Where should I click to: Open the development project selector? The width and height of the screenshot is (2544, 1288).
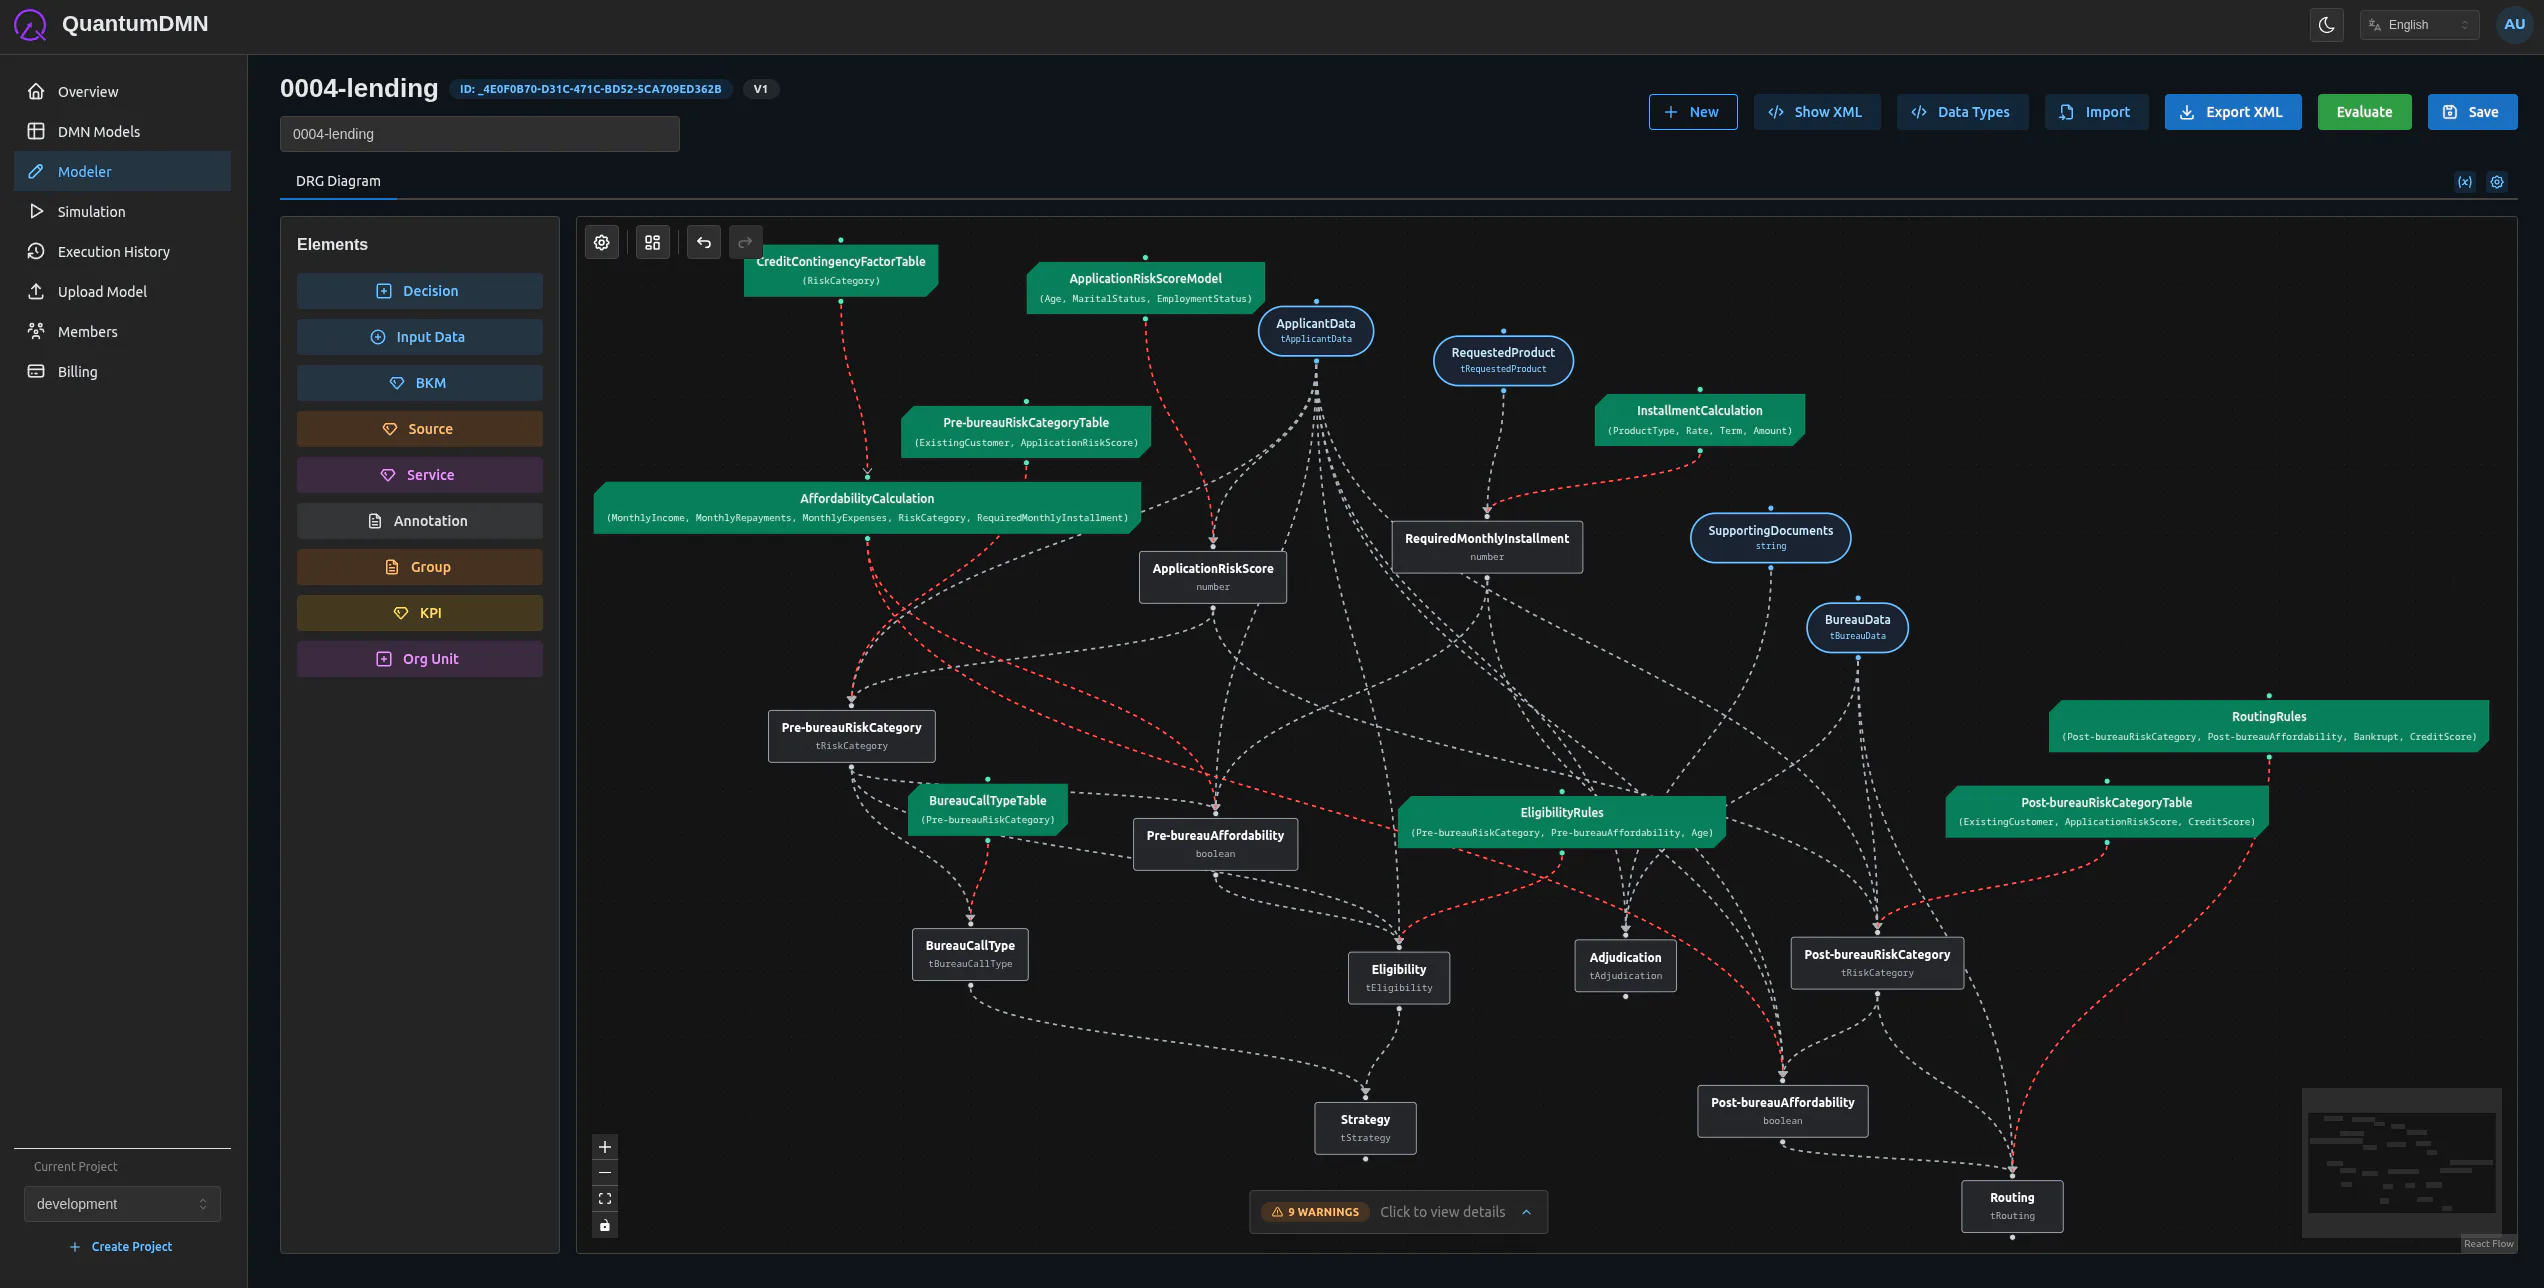pos(122,1204)
